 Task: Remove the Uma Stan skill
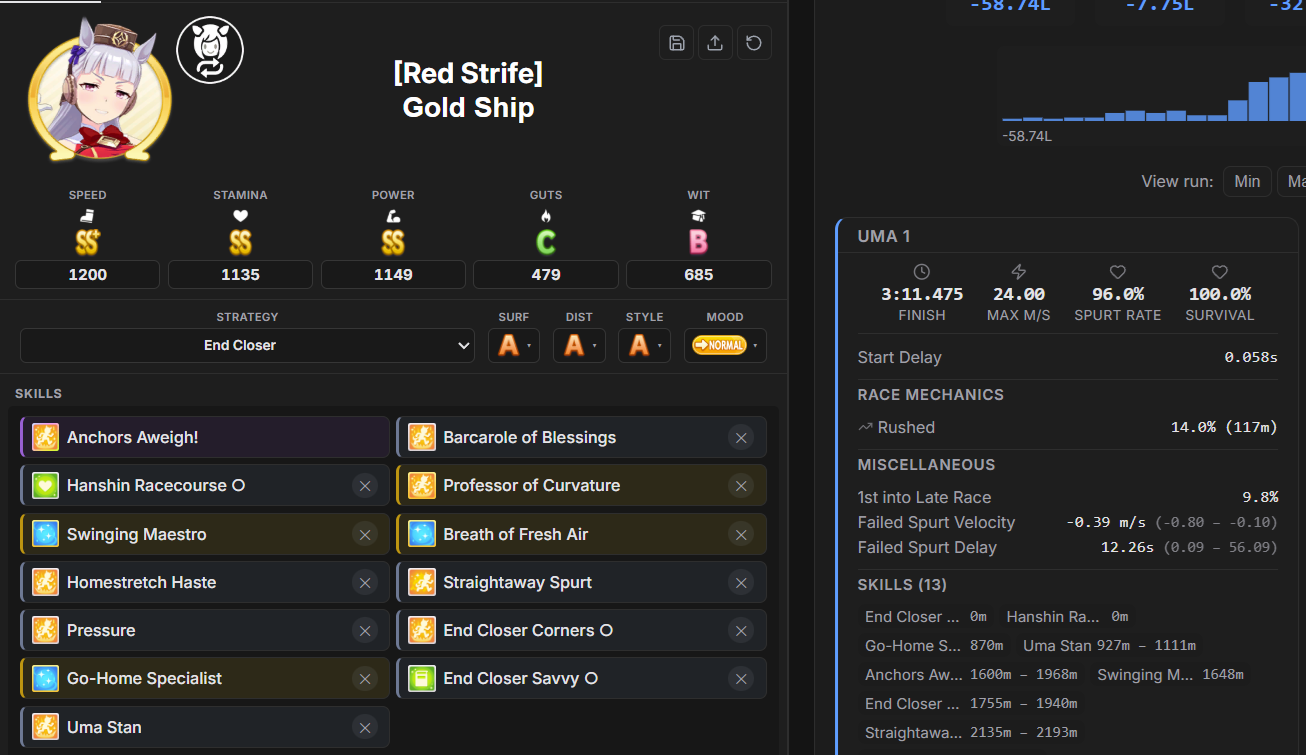365,727
